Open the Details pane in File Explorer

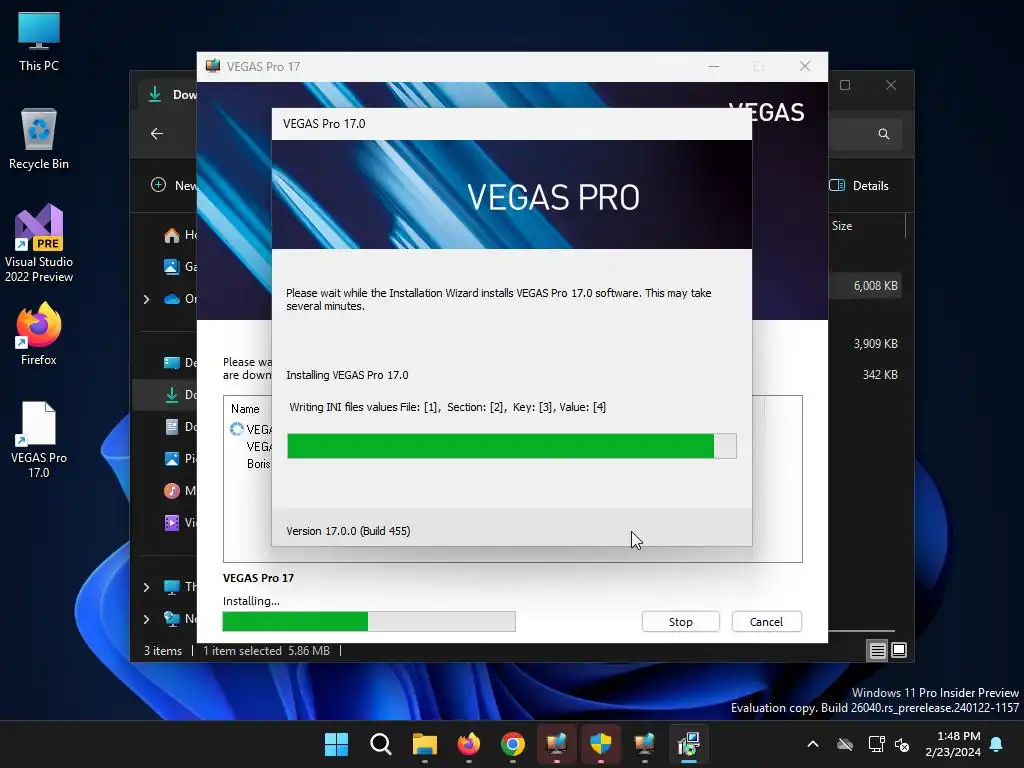point(859,185)
